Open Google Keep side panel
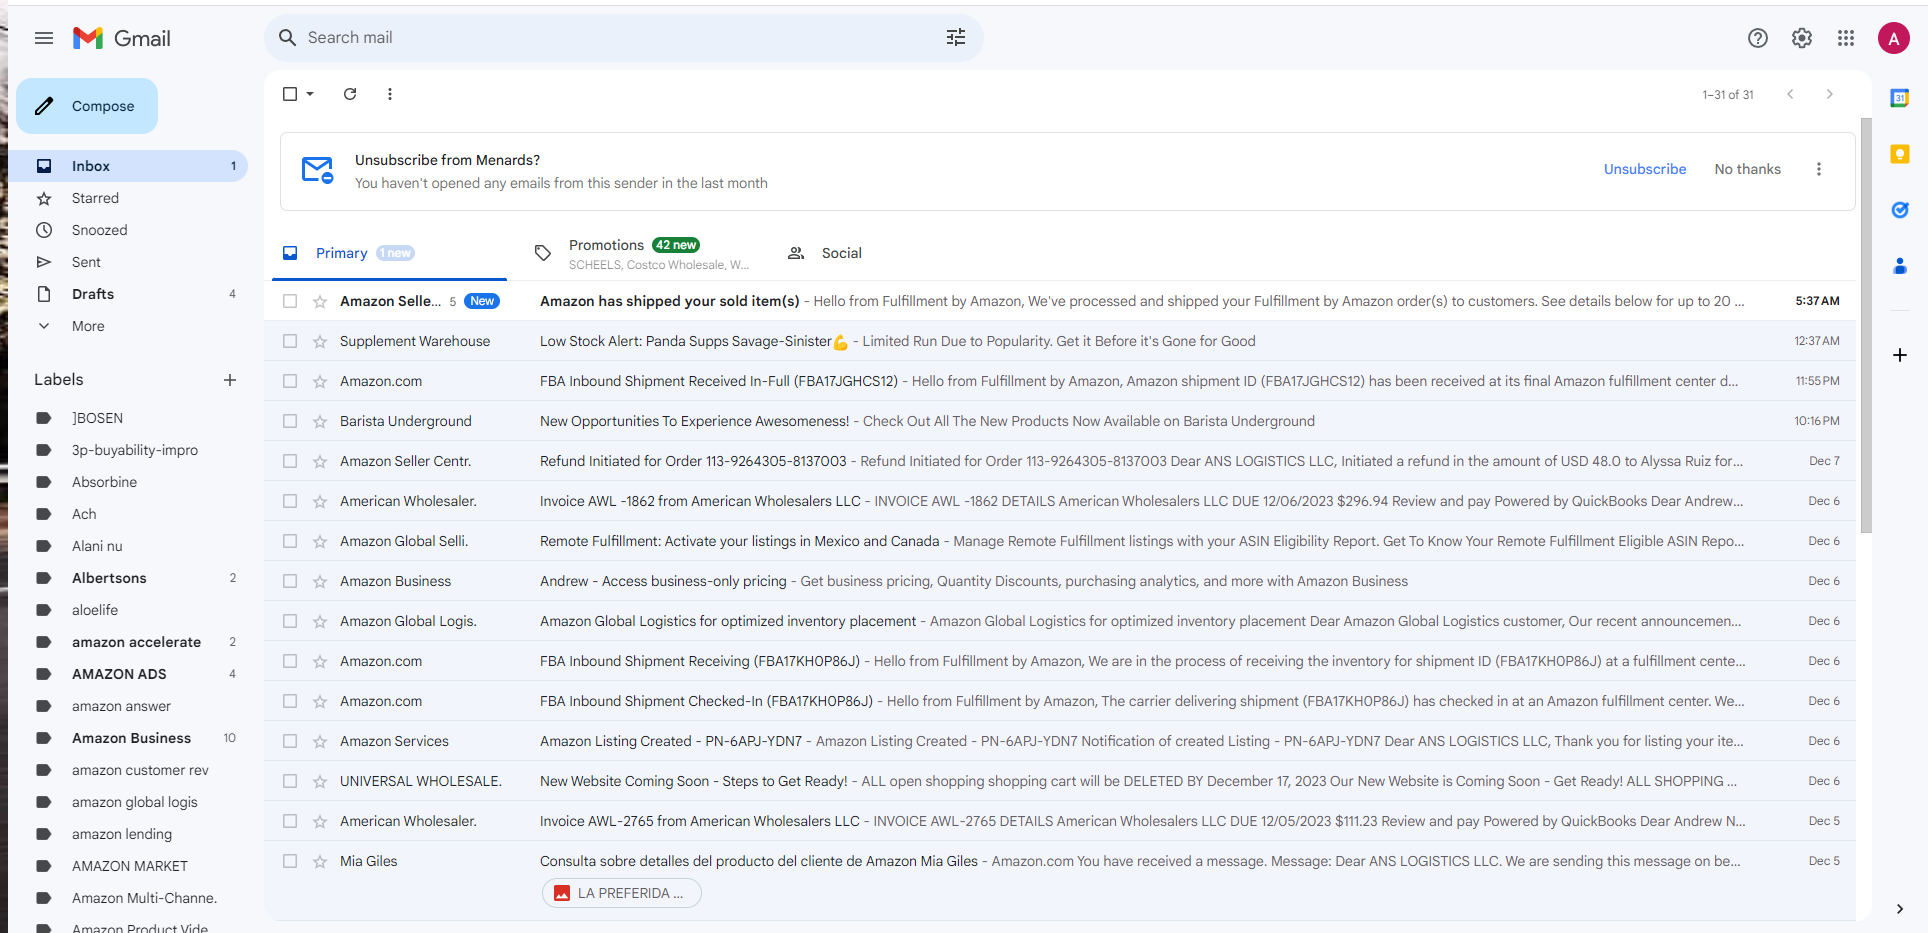Image resolution: width=1928 pixels, height=933 pixels. pyautogui.click(x=1900, y=154)
